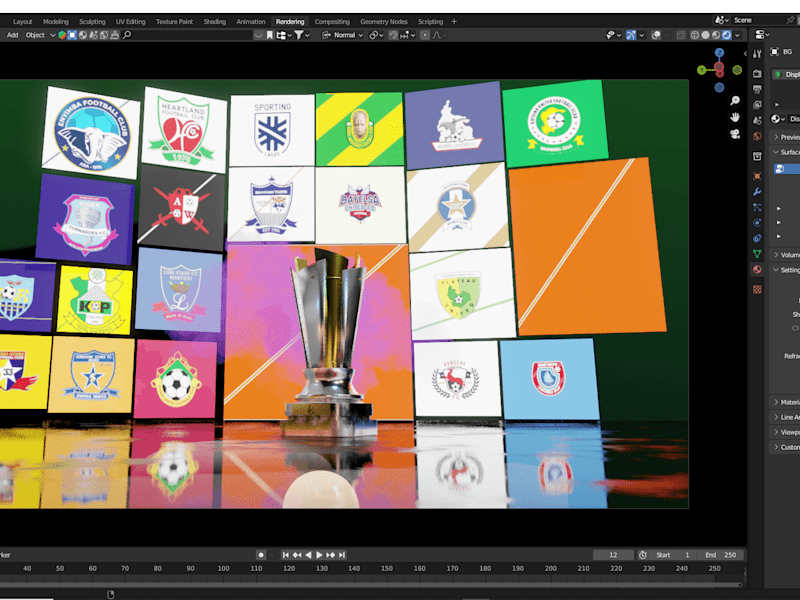The image size is (800, 600).
Task: Expand the Preview panel
Action: click(x=786, y=137)
